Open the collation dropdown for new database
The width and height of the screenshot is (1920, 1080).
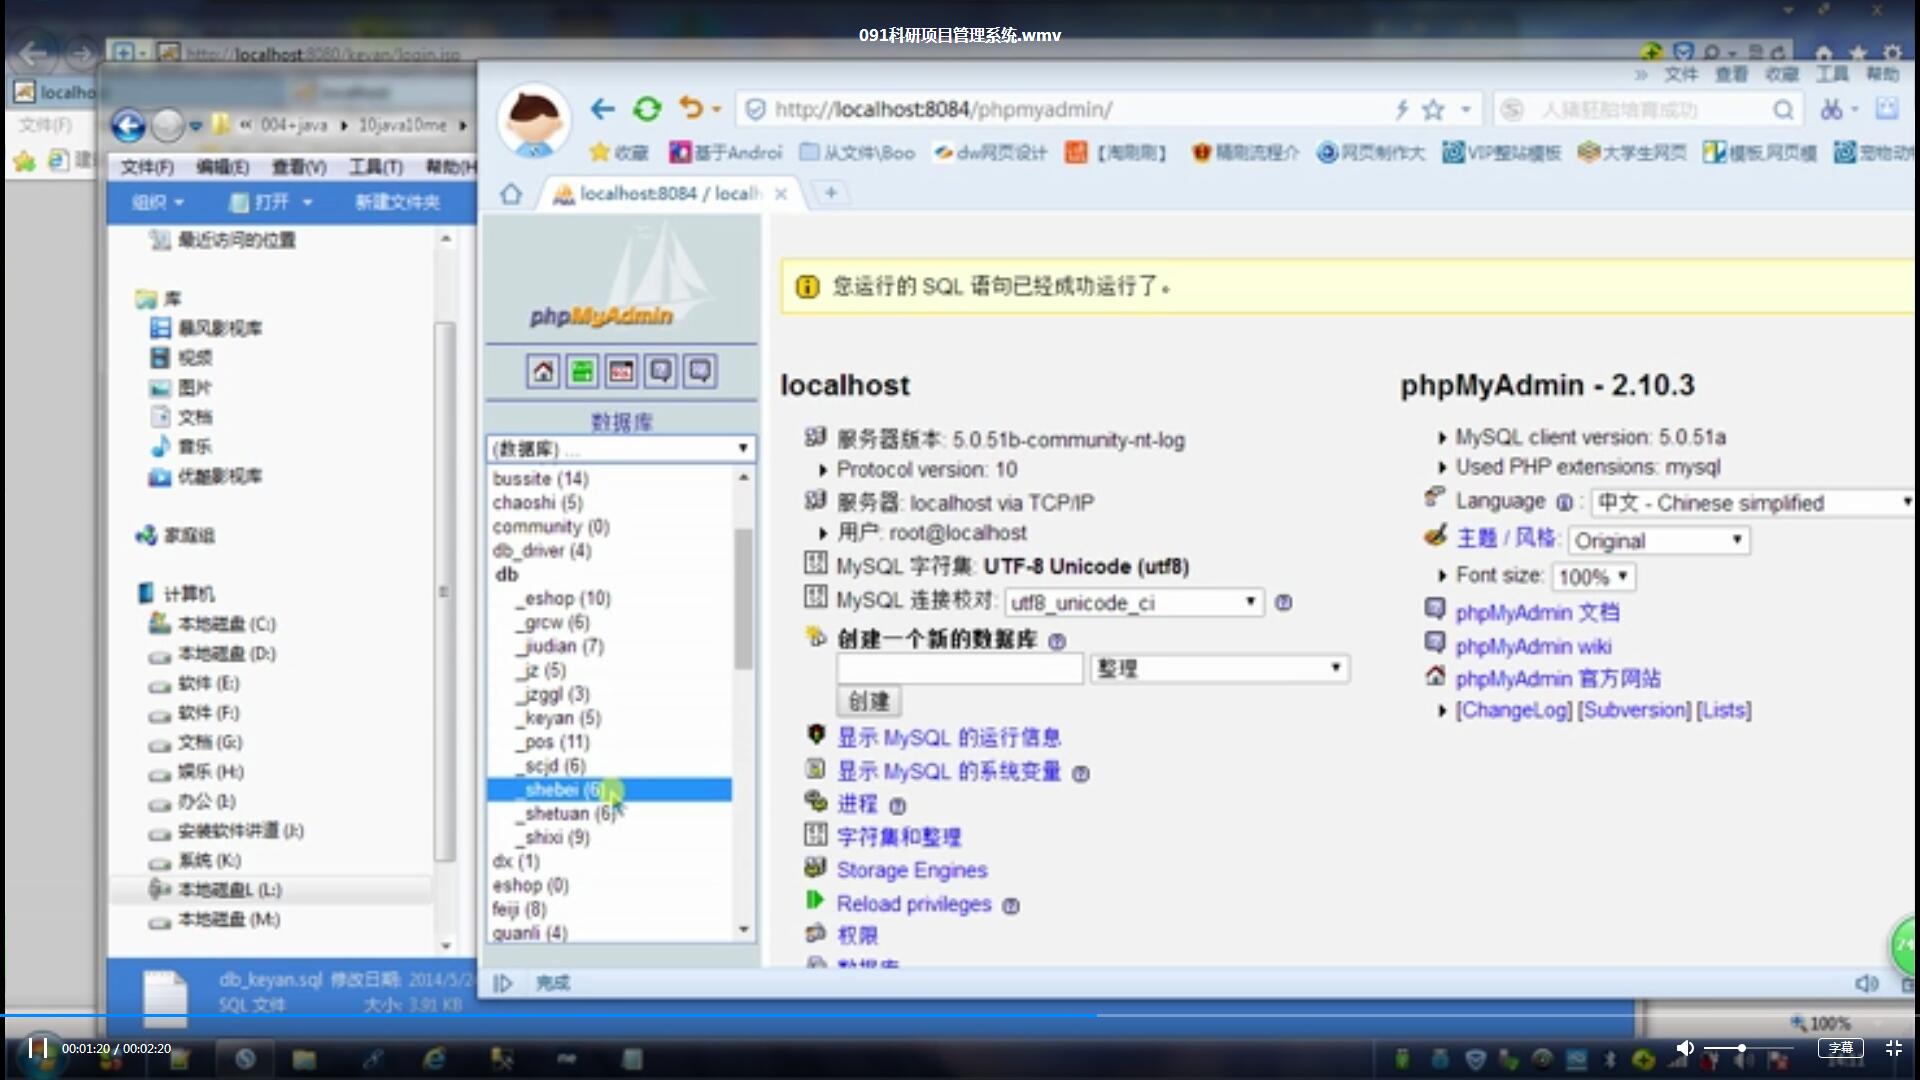pos(1219,669)
